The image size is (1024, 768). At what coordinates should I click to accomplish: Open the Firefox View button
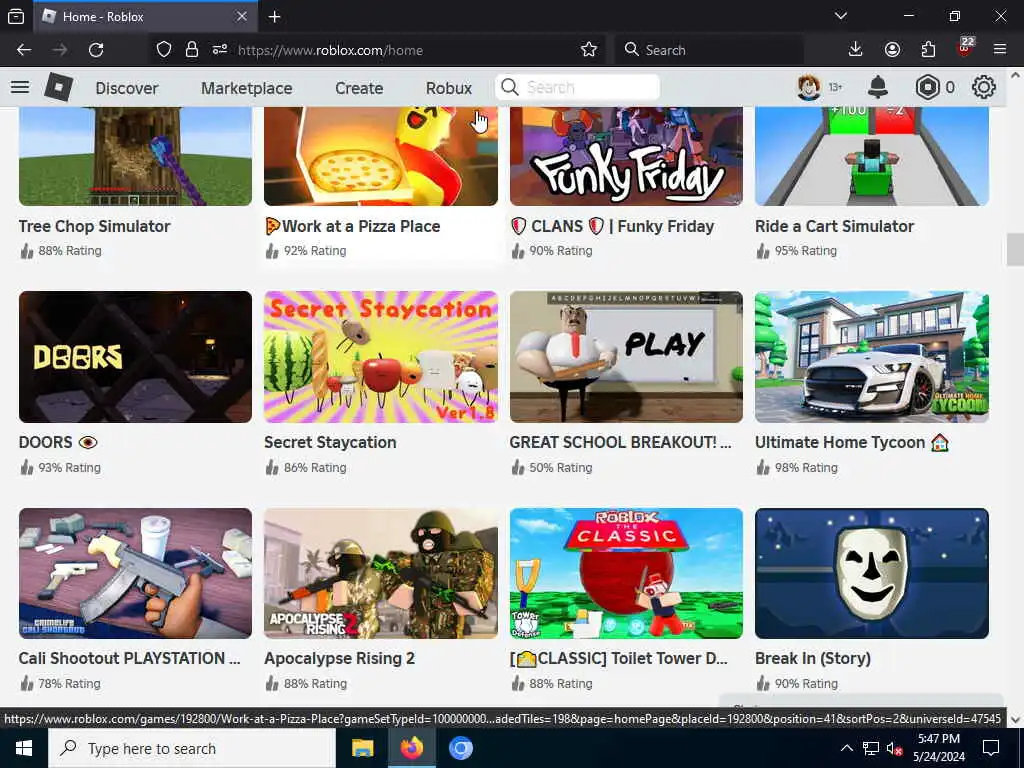(x=16, y=16)
